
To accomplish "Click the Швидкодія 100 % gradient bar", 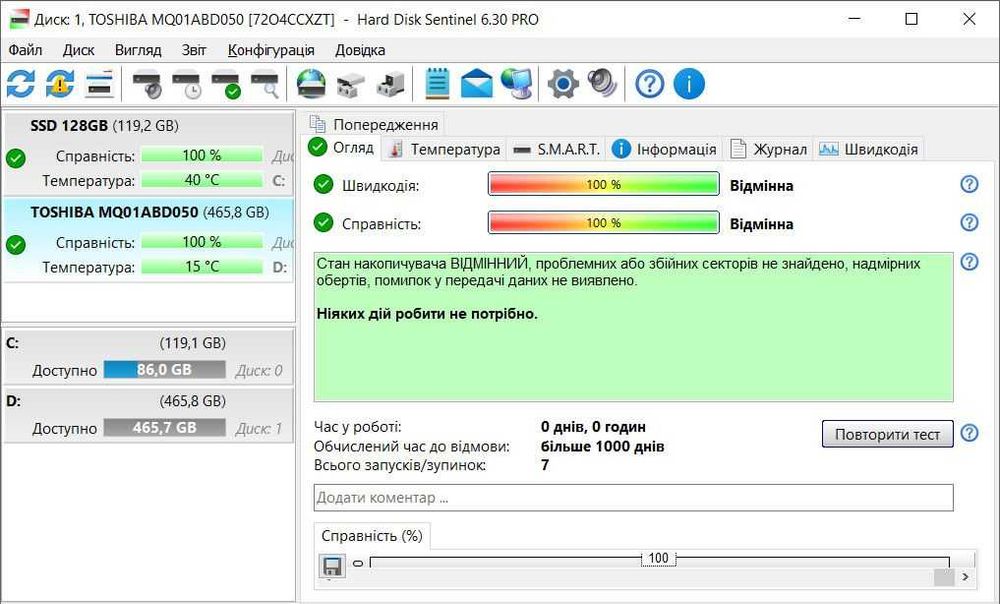I will tap(603, 184).
